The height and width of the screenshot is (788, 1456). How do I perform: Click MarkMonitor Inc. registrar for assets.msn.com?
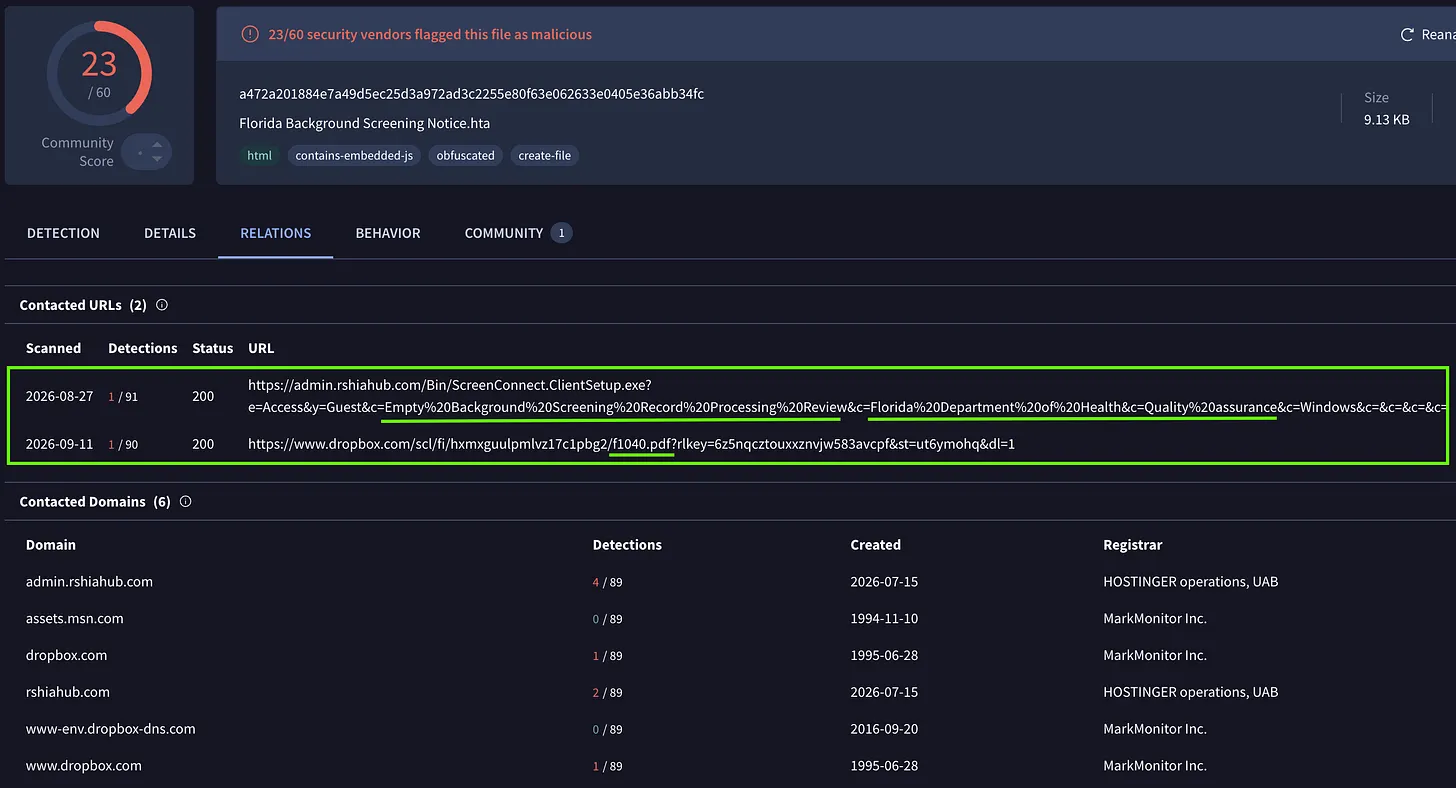(1155, 618)
